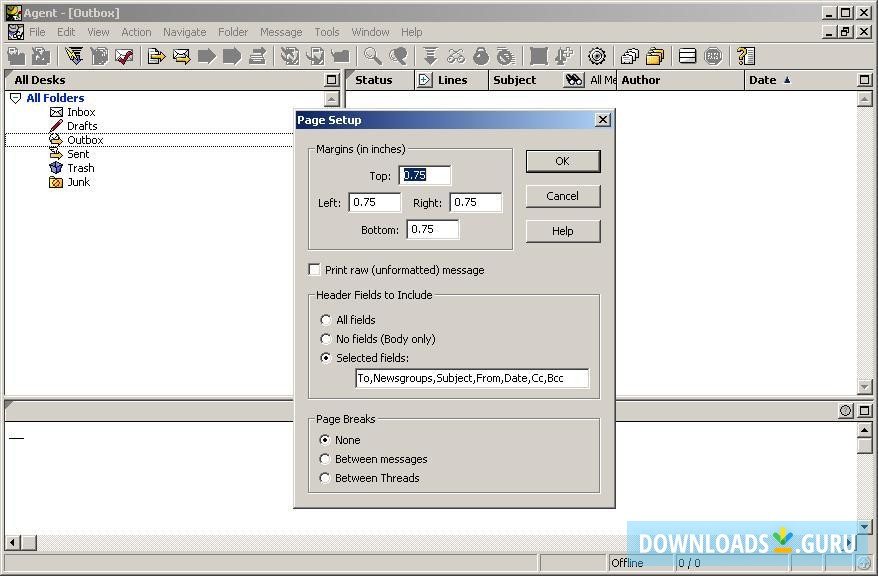Enable Print raw (unformatted) message checkbox
Viewport: 878px width, 576px height.
tap(315, 270)
